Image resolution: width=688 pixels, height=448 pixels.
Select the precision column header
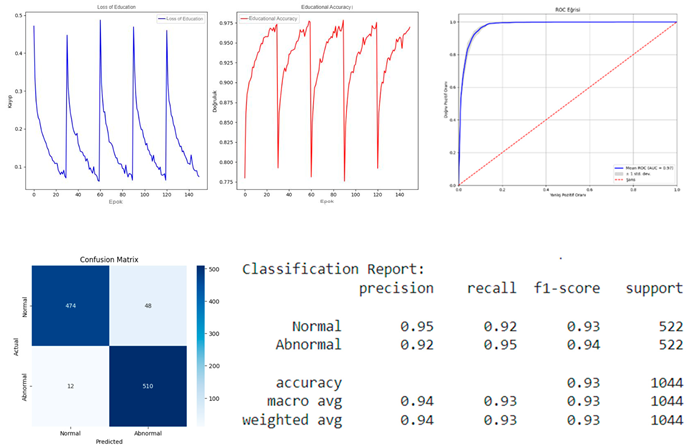click(397, 288)
